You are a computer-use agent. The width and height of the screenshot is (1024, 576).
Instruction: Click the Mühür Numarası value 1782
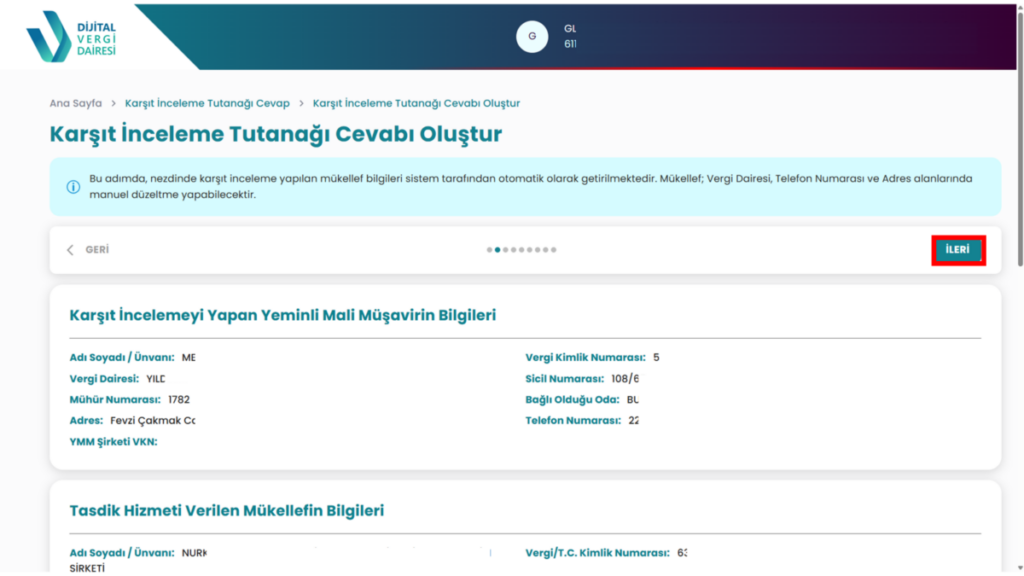pyautogui.click(x=179, y=400)
